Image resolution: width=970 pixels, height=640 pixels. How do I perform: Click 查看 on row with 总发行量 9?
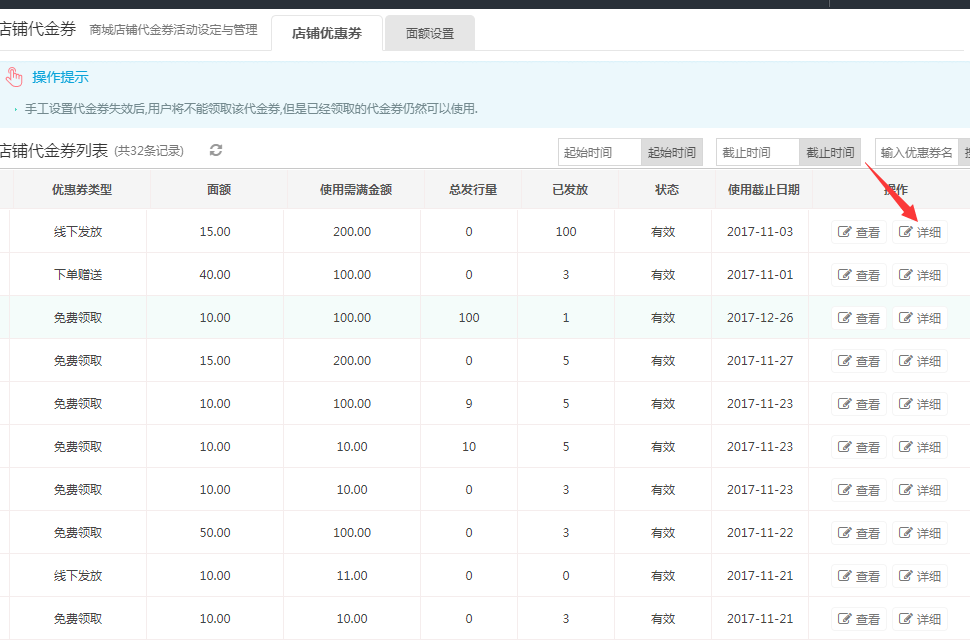(859, 404)
